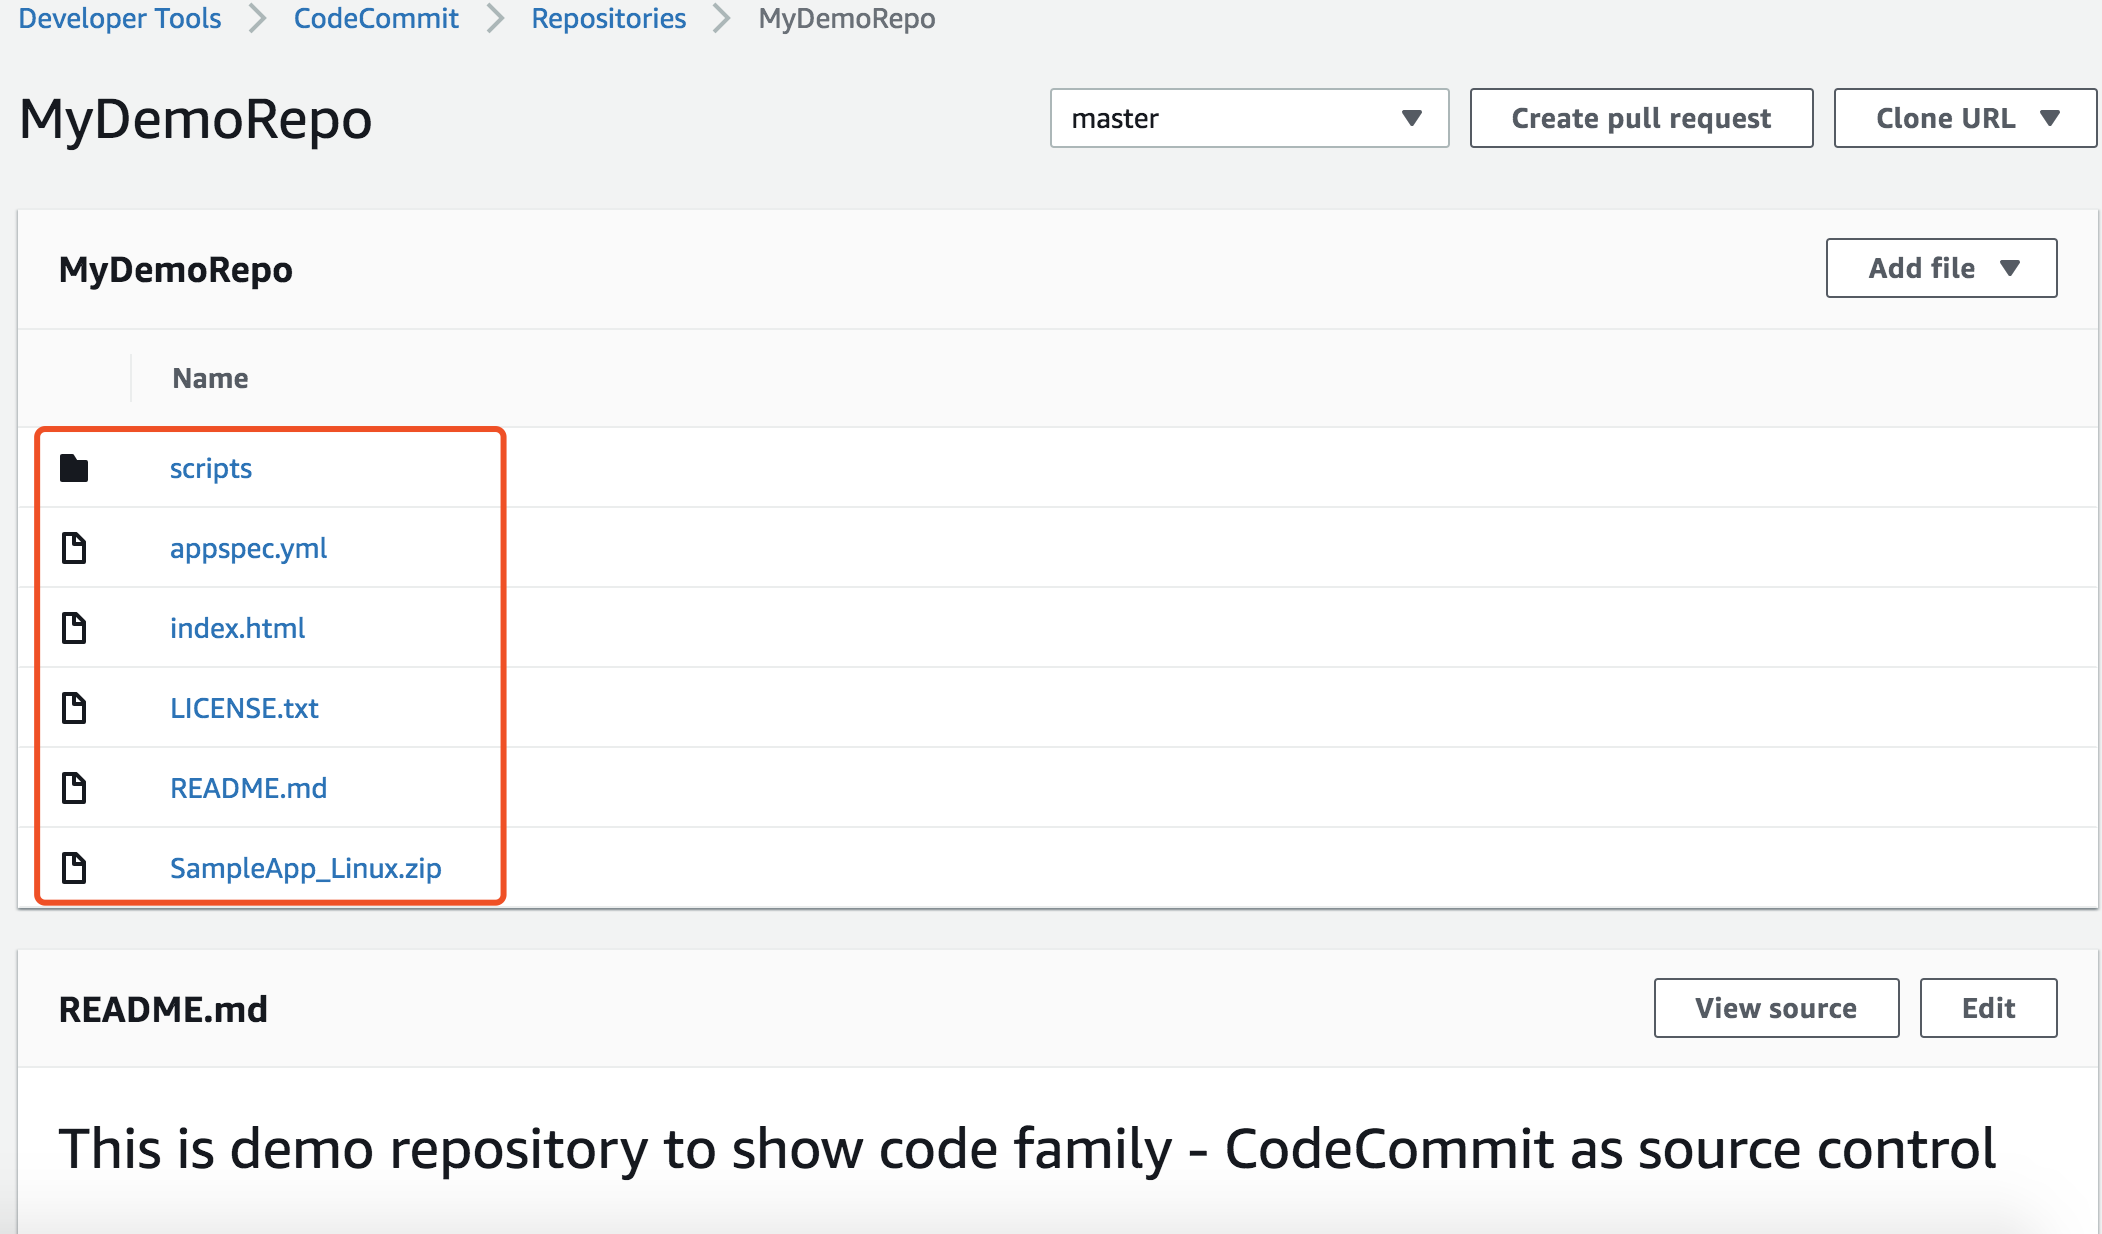Screen dimensions: 2102x1234
Task: Open the scripts folder
Action: click(211, 468)
